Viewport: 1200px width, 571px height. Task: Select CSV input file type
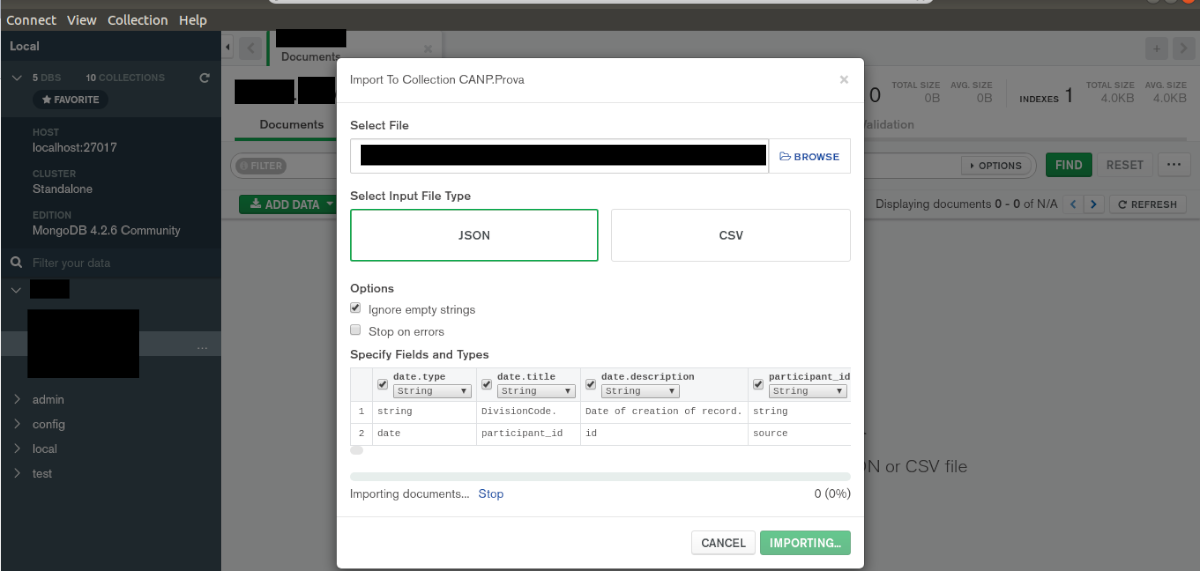[731, 236]
